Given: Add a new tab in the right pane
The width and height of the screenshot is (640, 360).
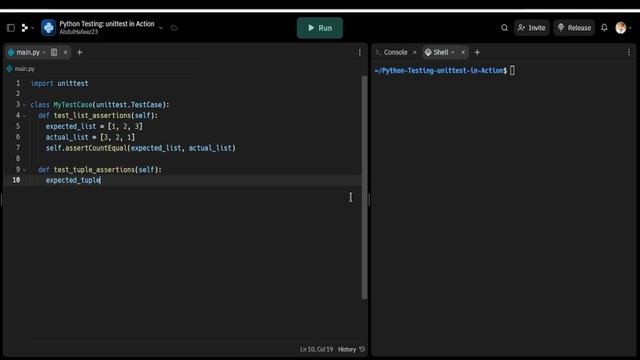Looking at the screenshot, I should [477, 52].
